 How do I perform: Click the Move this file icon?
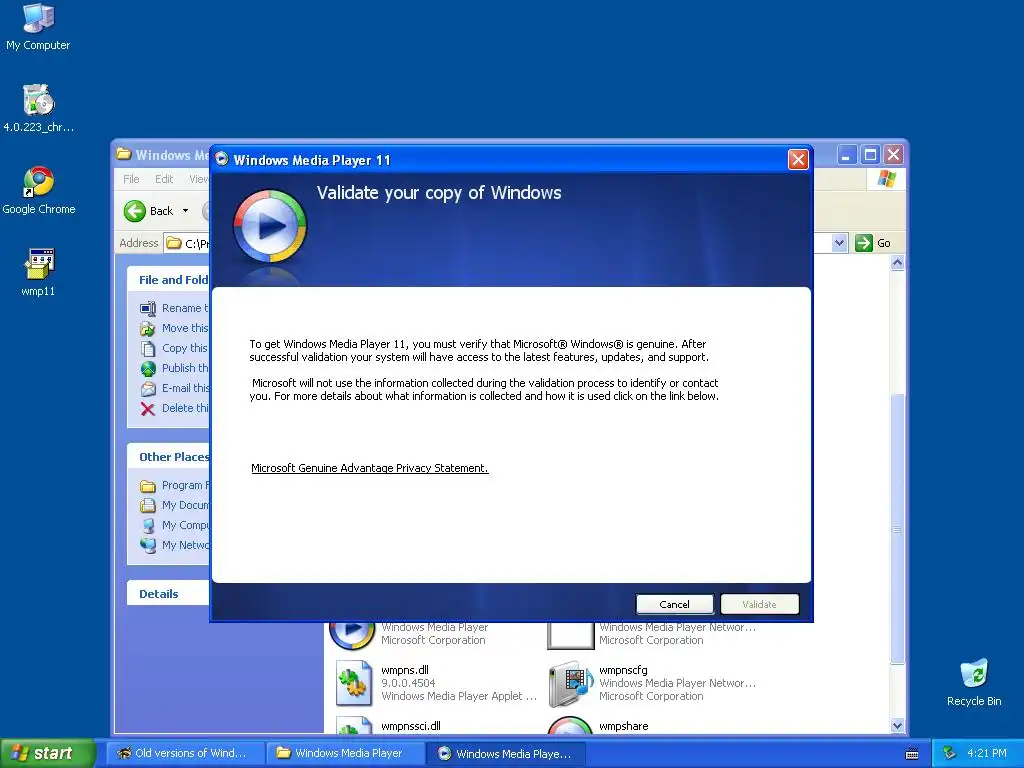tap(148, 328)
